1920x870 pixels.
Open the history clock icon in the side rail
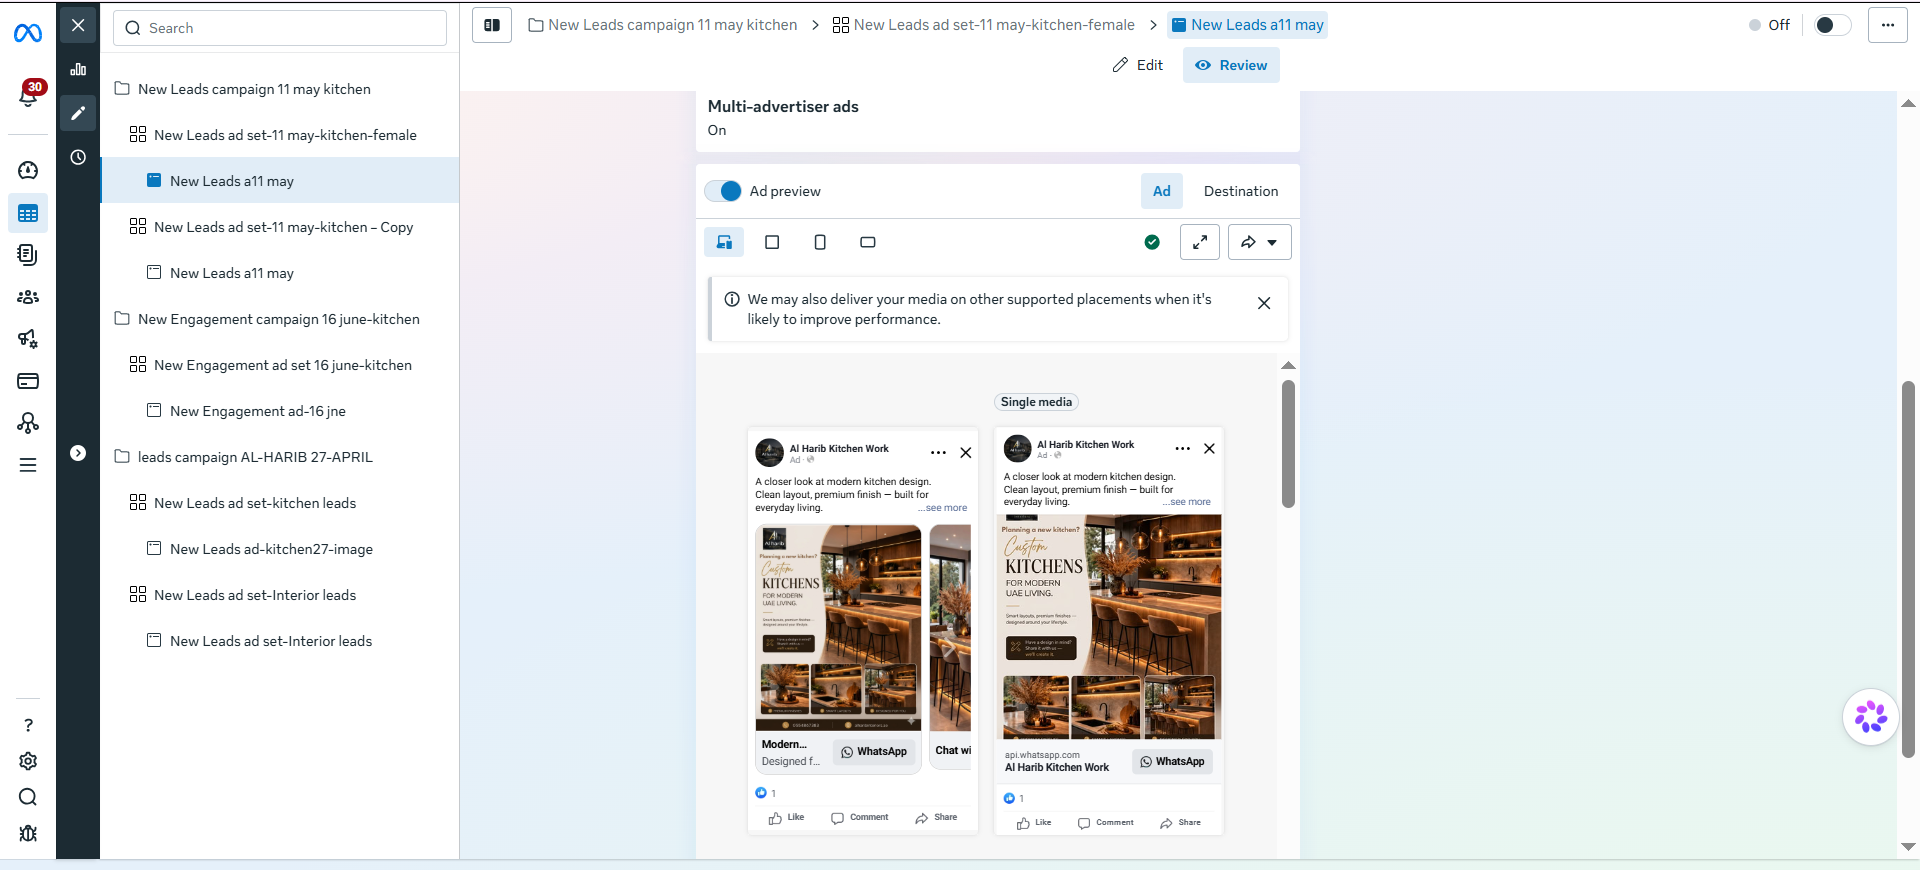(78, 157)
